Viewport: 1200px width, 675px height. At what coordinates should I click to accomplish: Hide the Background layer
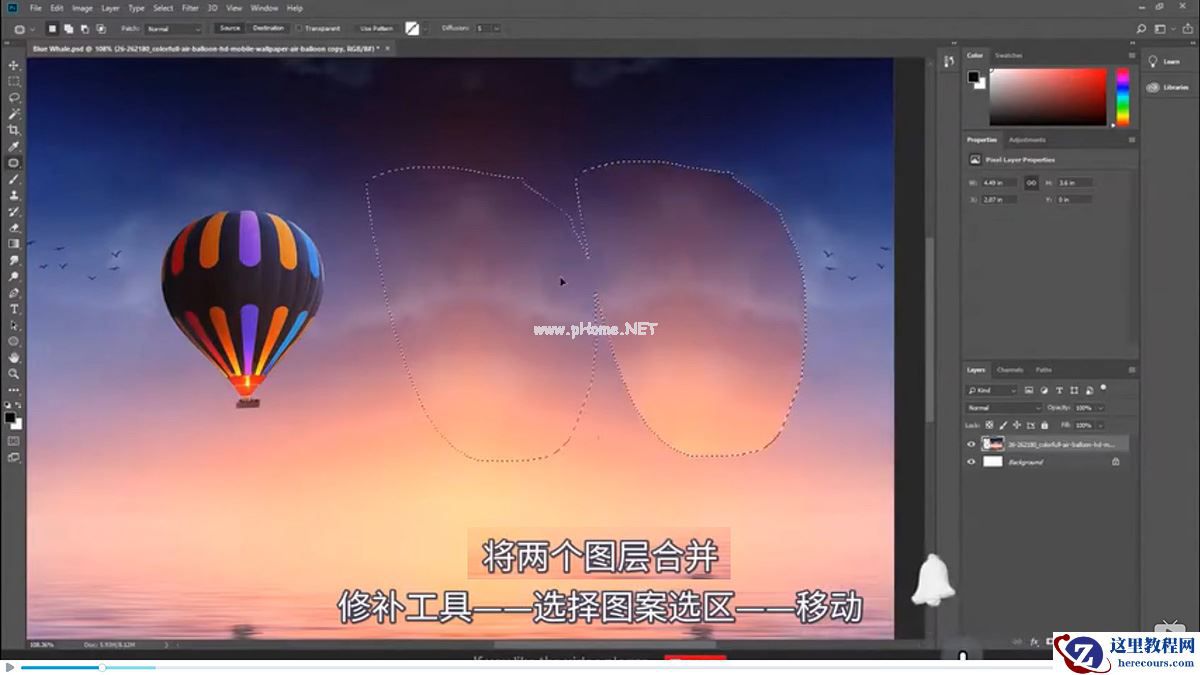[971, 462]
